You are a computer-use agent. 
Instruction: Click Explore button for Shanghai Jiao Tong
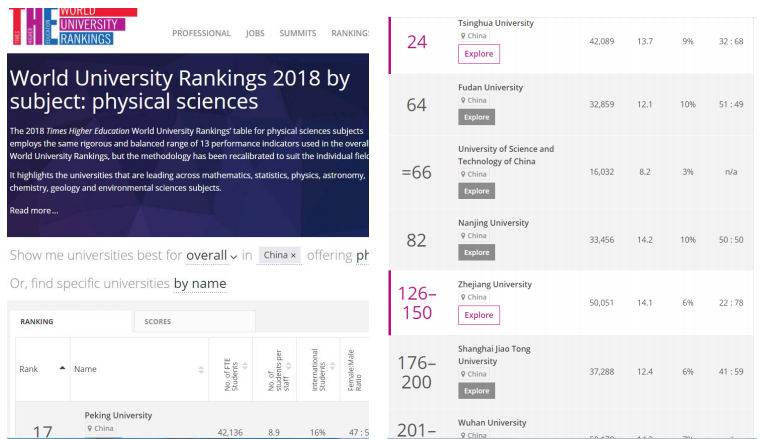[476, 391]
